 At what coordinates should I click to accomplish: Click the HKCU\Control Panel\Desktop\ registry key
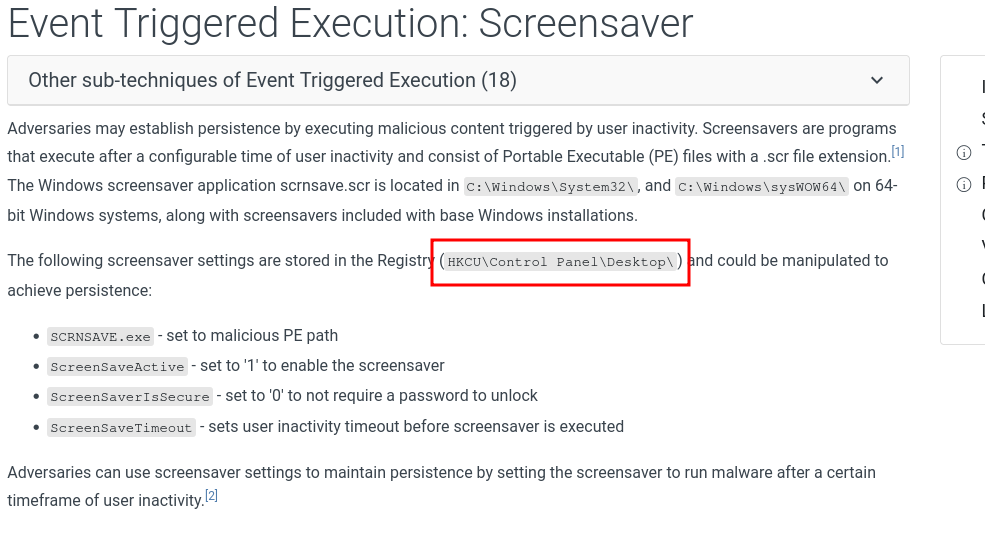pyautogui.click(x=560, y=262)
